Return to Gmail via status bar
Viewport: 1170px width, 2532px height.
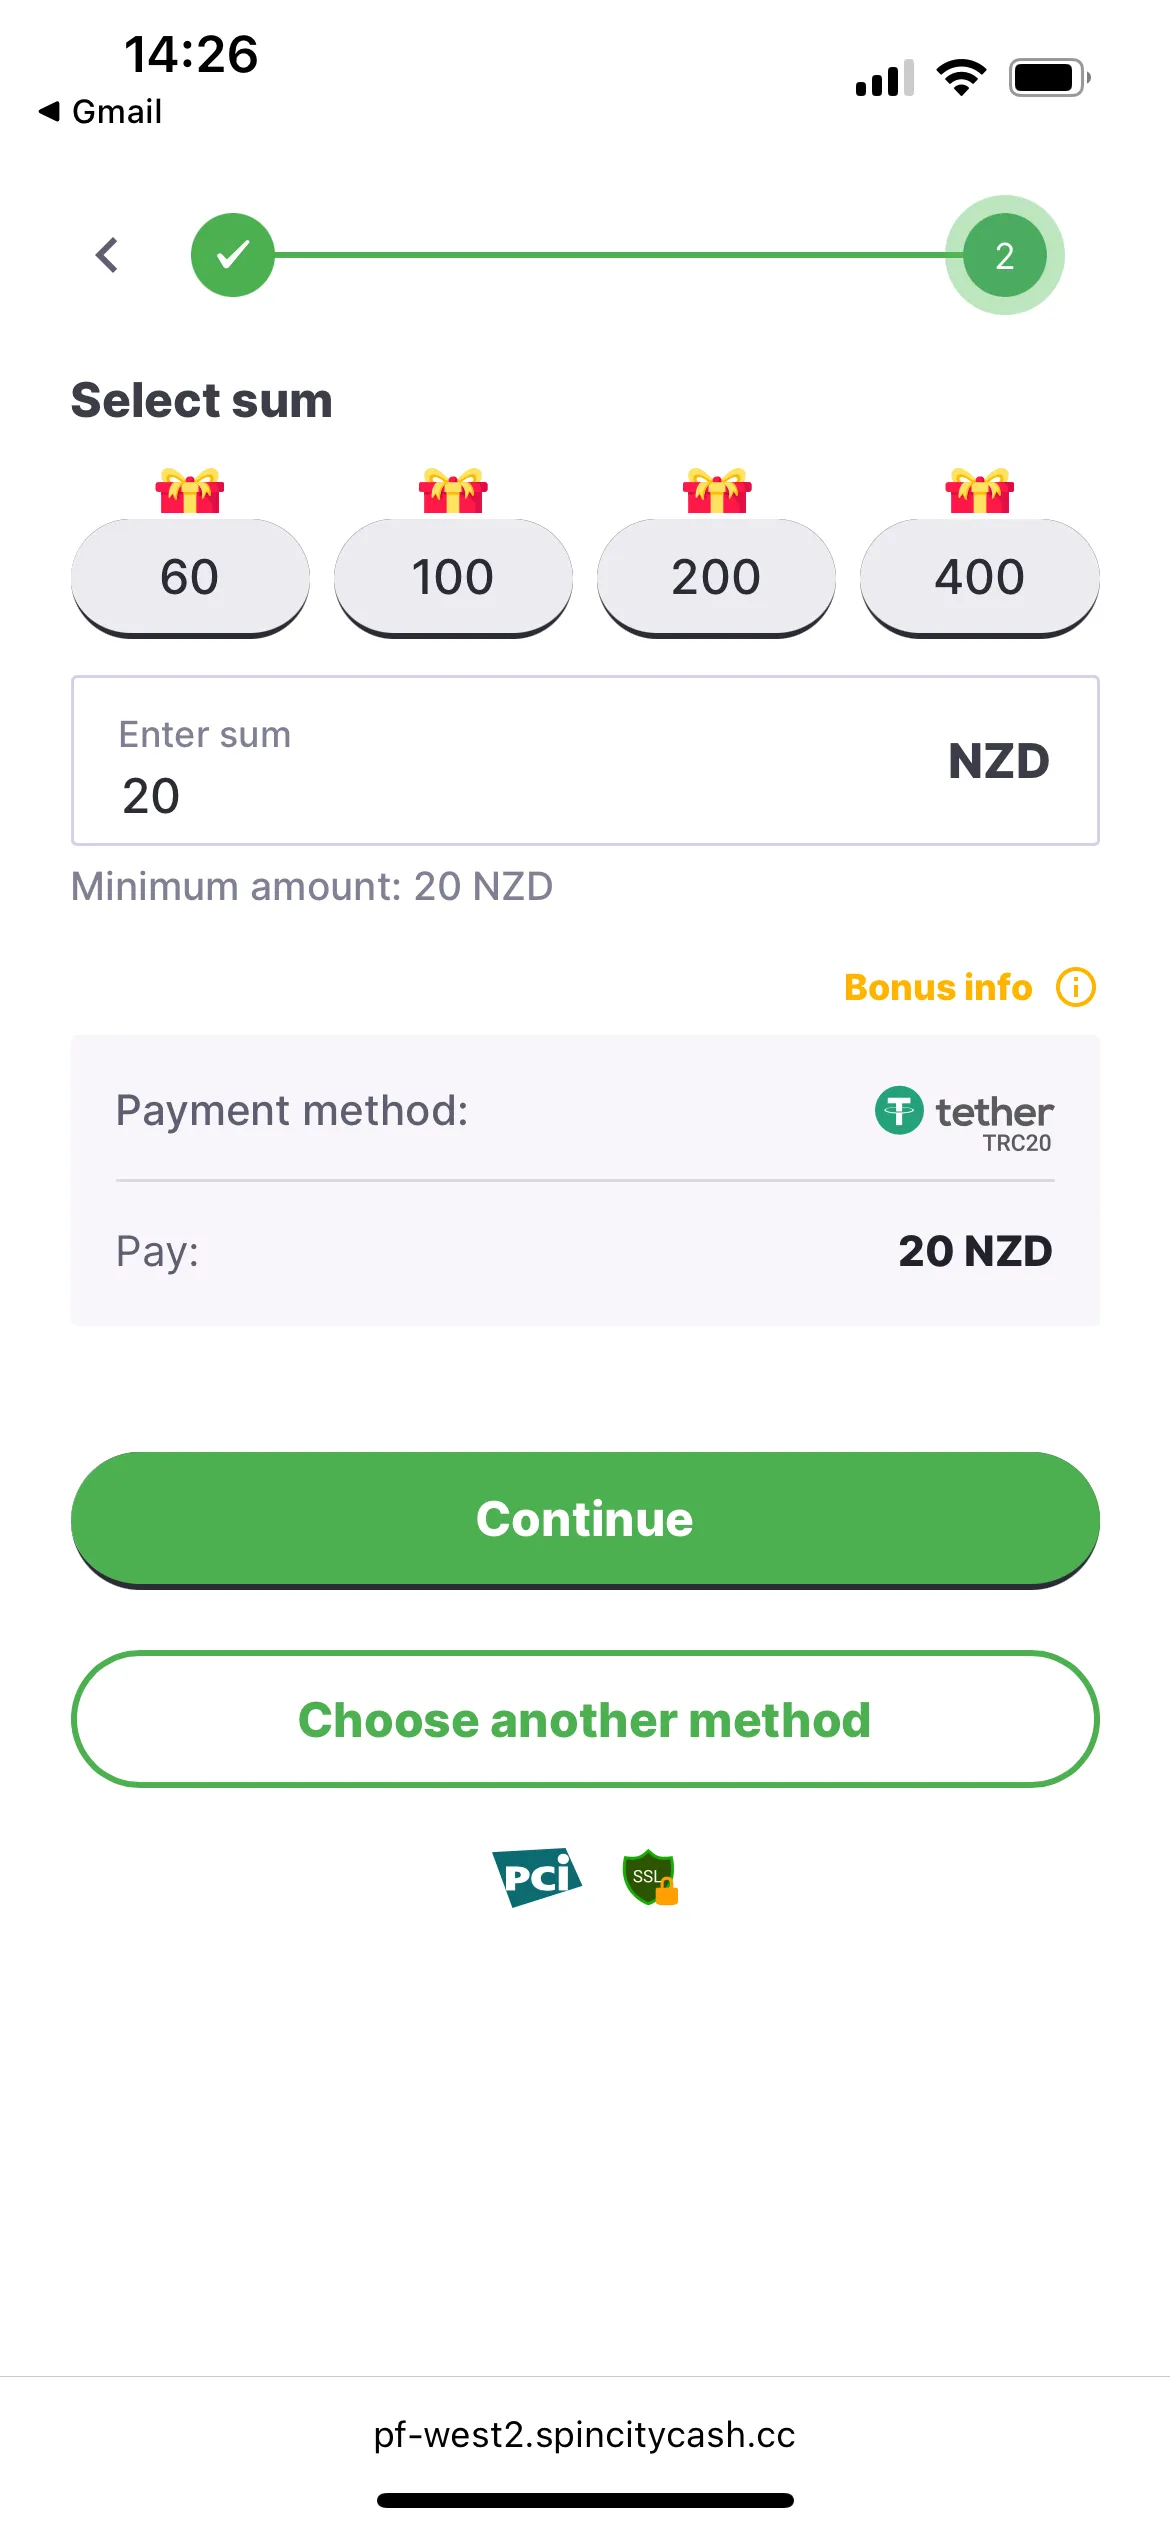[100, 112]
